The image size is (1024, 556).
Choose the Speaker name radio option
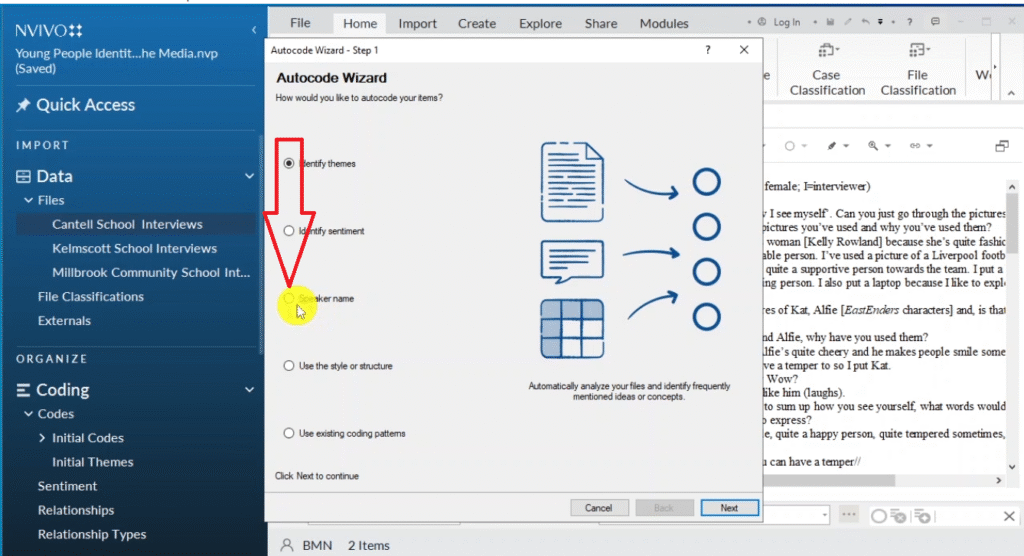(289, 298)
